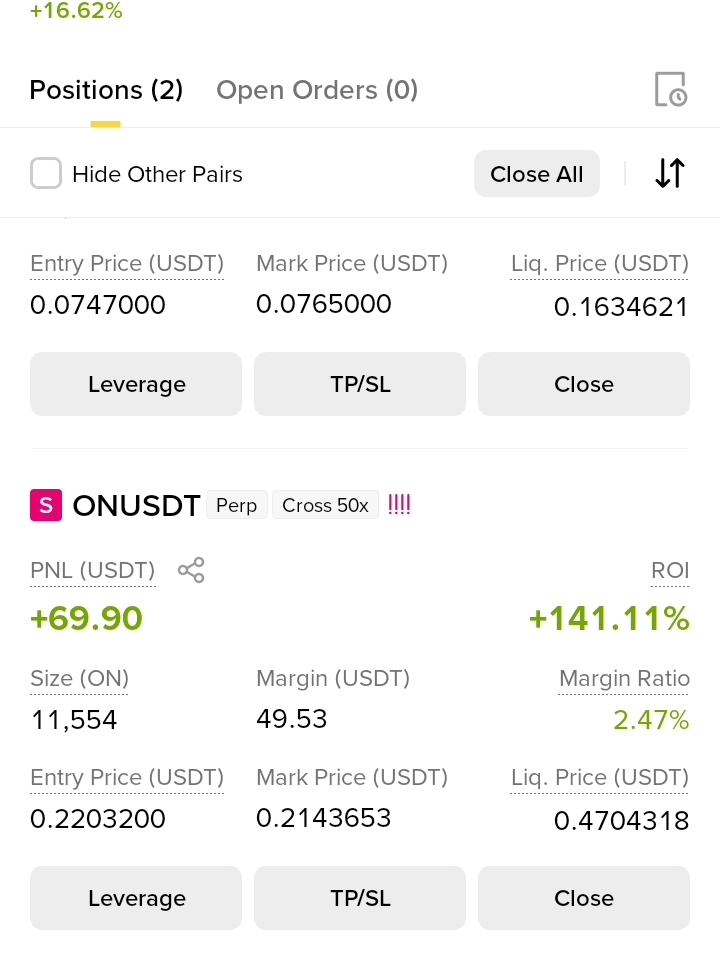Screen dimensions: 720x960
Task: Tap the sort positions arrows icon
Action: [x=670, y=173]
